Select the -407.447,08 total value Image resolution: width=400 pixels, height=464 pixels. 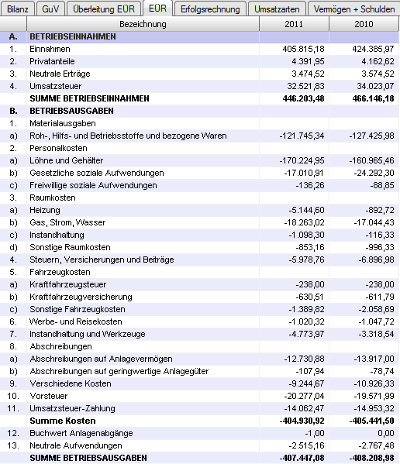(x=302, y=458)
